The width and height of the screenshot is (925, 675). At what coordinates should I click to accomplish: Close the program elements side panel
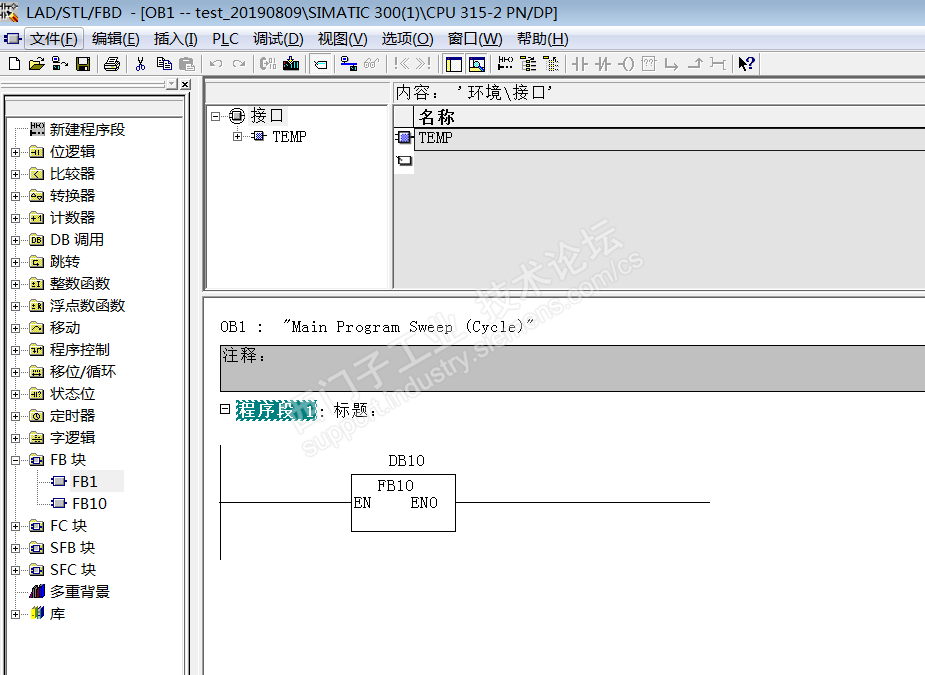click(185, 84)
